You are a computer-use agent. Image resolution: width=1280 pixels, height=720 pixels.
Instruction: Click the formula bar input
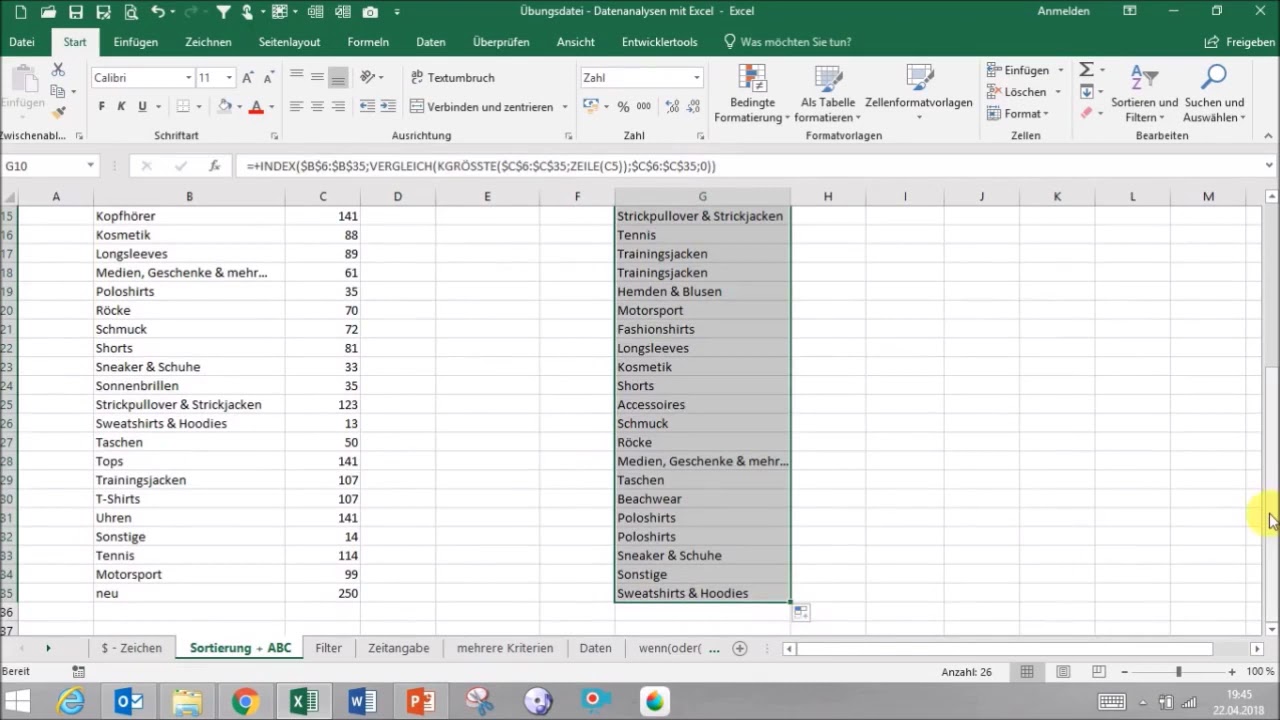(750, 166)
